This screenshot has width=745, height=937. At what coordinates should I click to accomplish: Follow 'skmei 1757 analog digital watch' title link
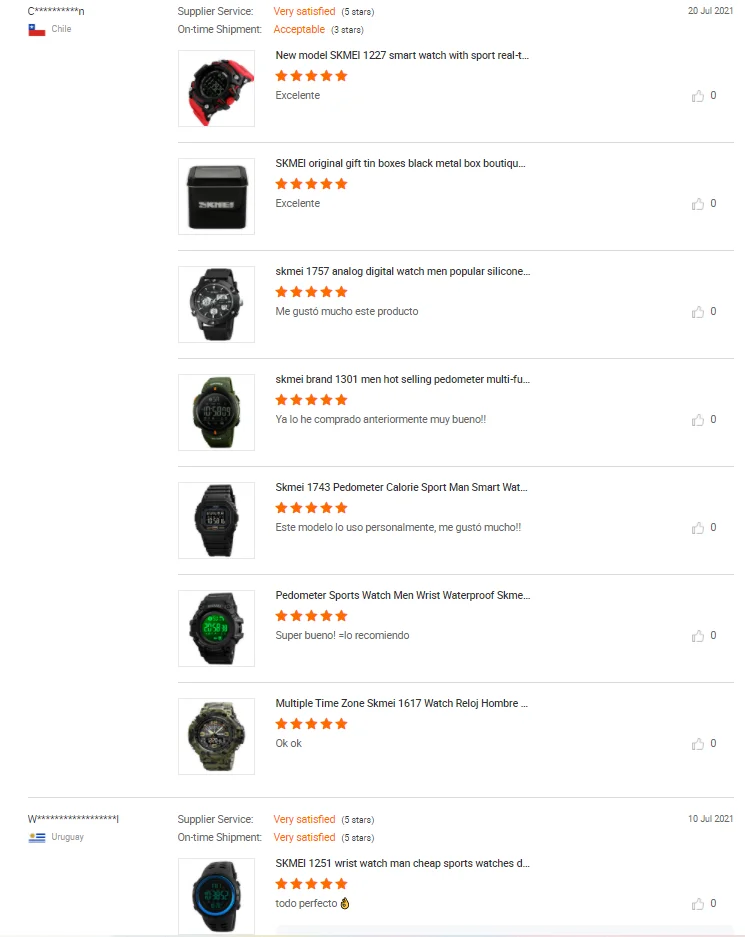click(403, 271)
